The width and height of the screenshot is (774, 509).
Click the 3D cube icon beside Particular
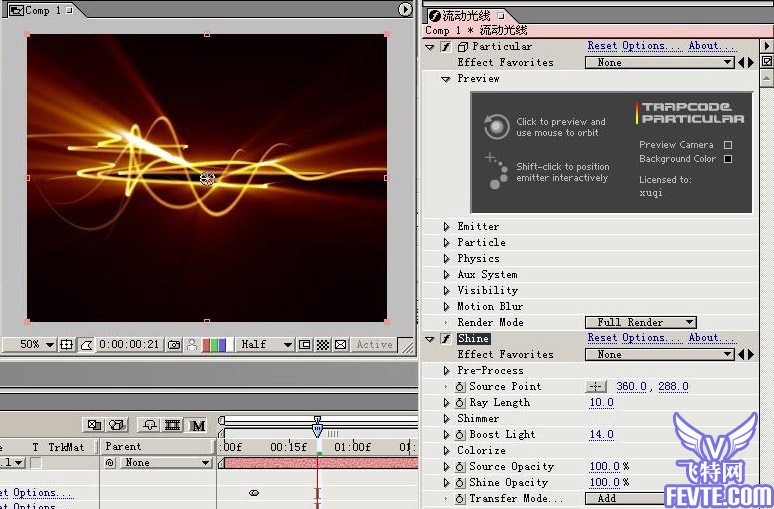463,47
